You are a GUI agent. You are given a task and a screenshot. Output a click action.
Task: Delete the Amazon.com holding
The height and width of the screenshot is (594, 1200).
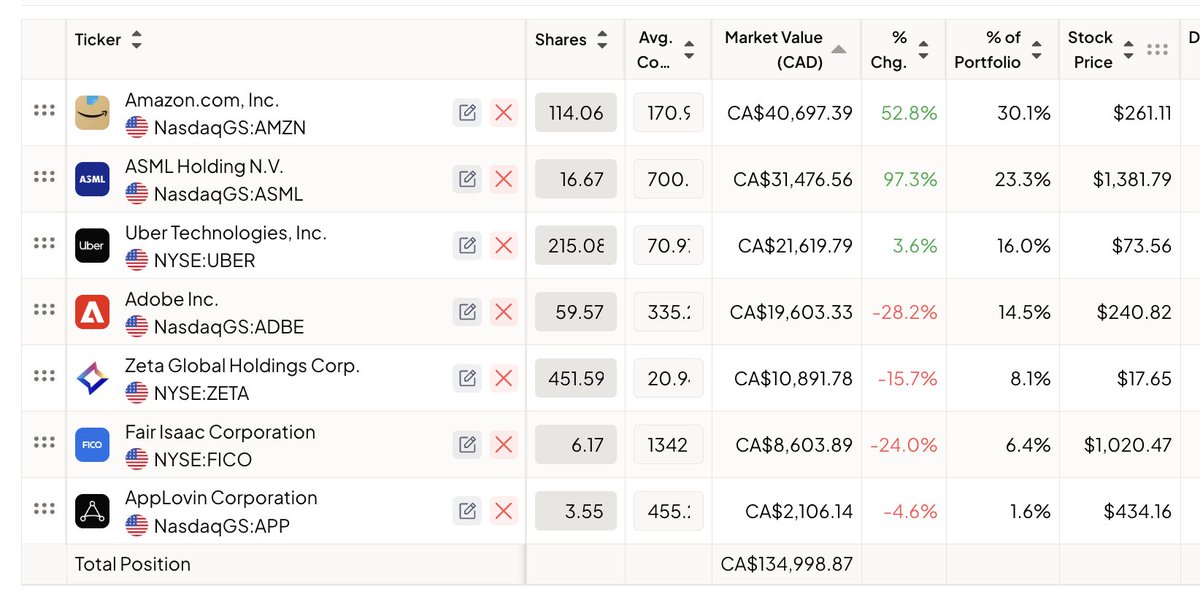[x=504, y=113]
